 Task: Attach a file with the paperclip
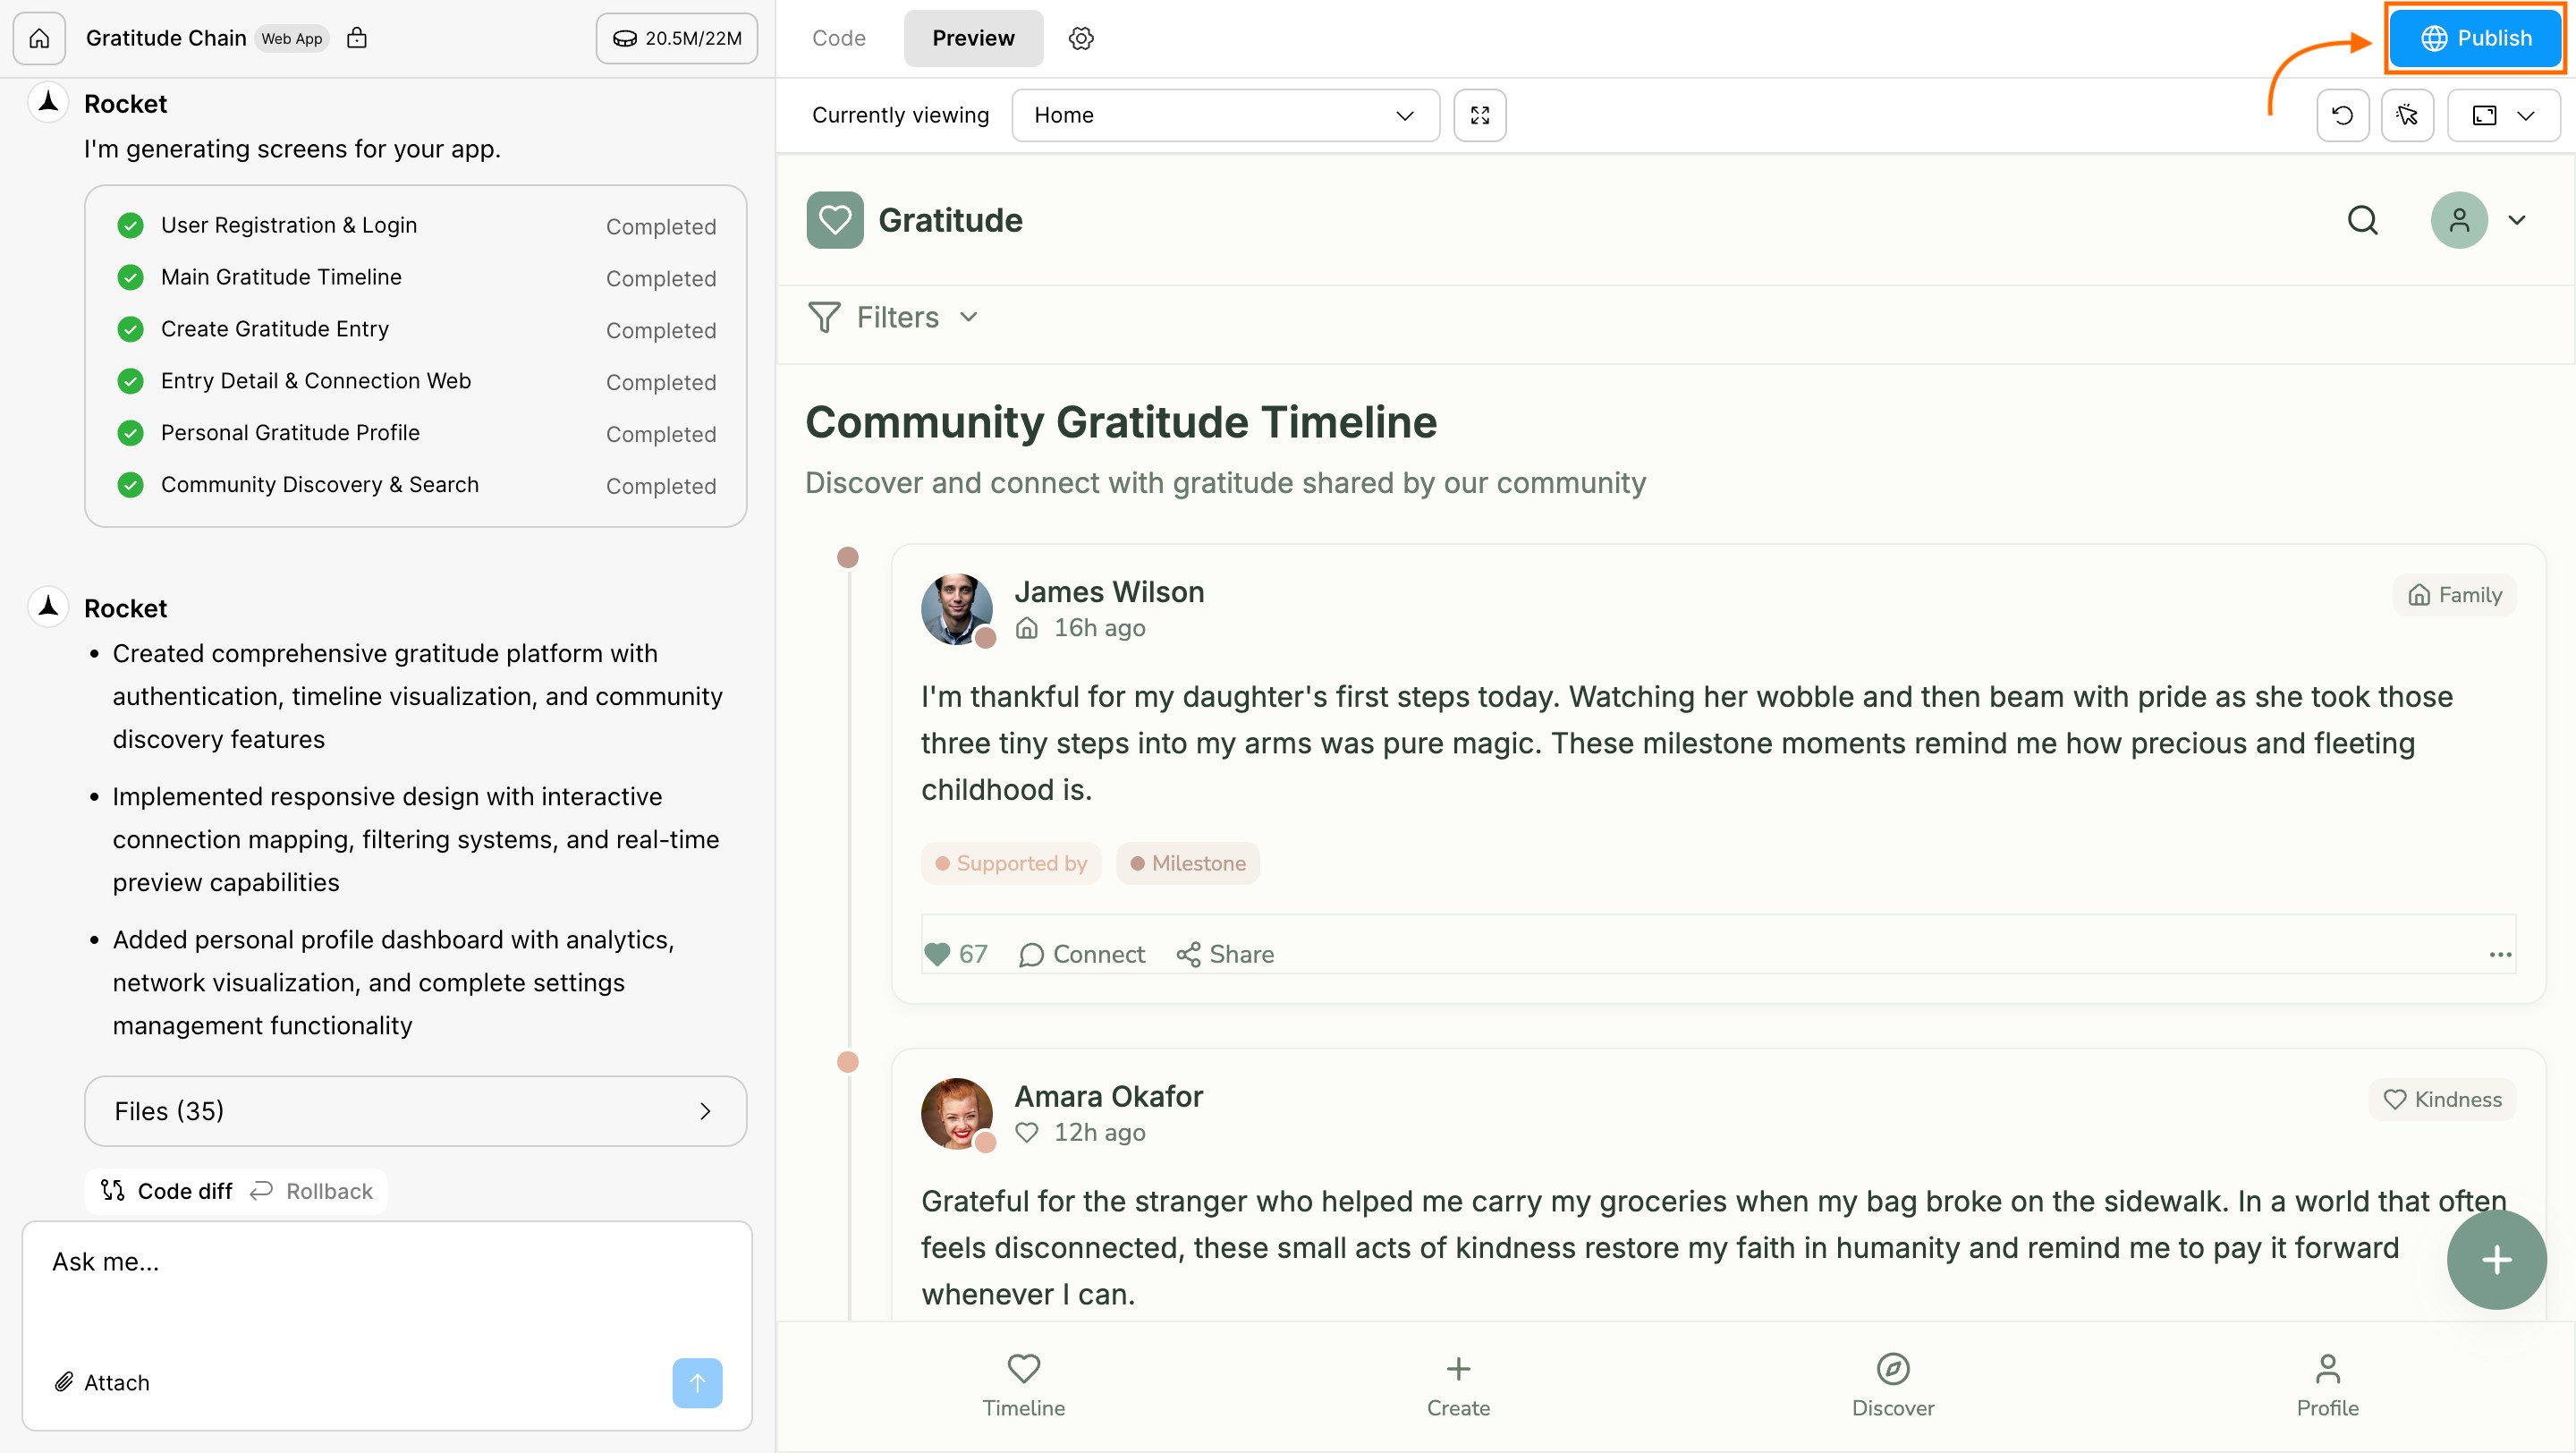pyautogui.click(x=102, y=1382)
